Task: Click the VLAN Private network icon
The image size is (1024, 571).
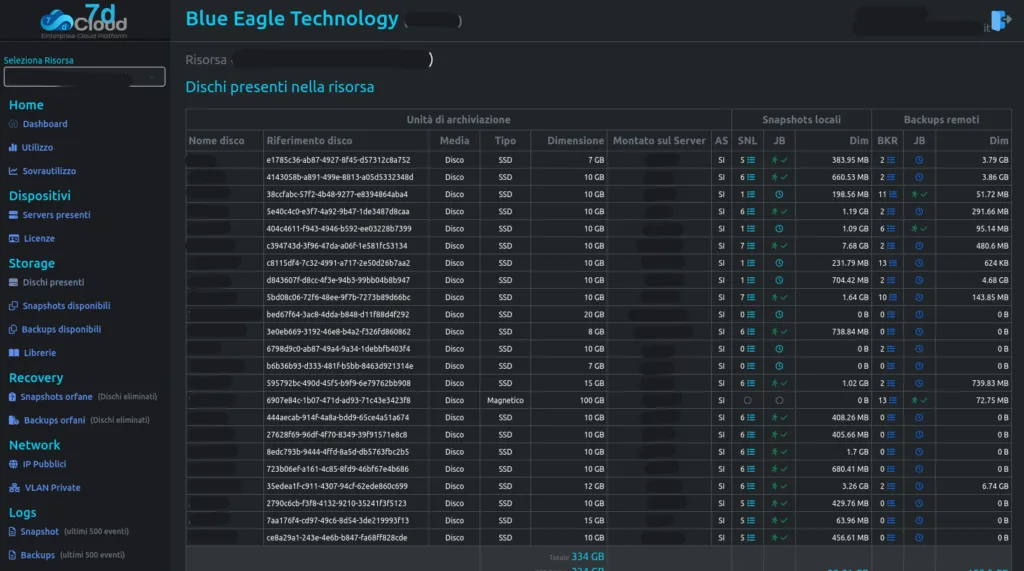Action: [x=14, y=487]
